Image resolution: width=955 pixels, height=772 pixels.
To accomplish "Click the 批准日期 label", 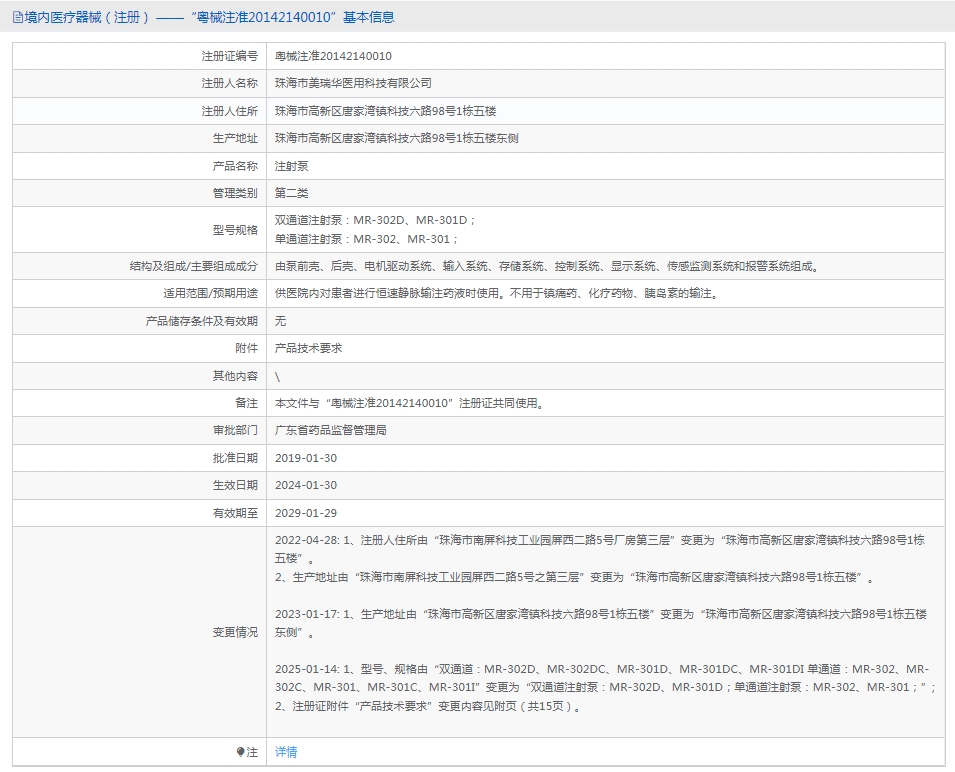I will click(235, 458).
